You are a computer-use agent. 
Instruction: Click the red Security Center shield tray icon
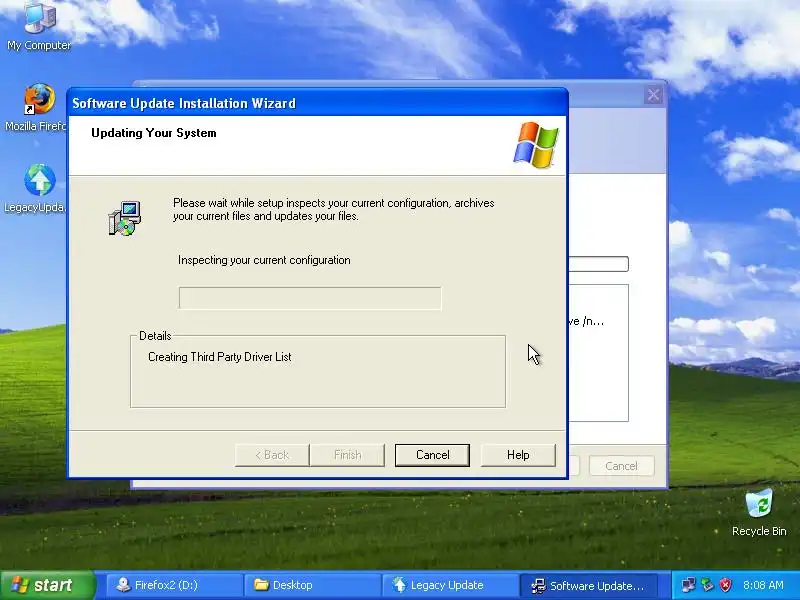tap(725, 585)
